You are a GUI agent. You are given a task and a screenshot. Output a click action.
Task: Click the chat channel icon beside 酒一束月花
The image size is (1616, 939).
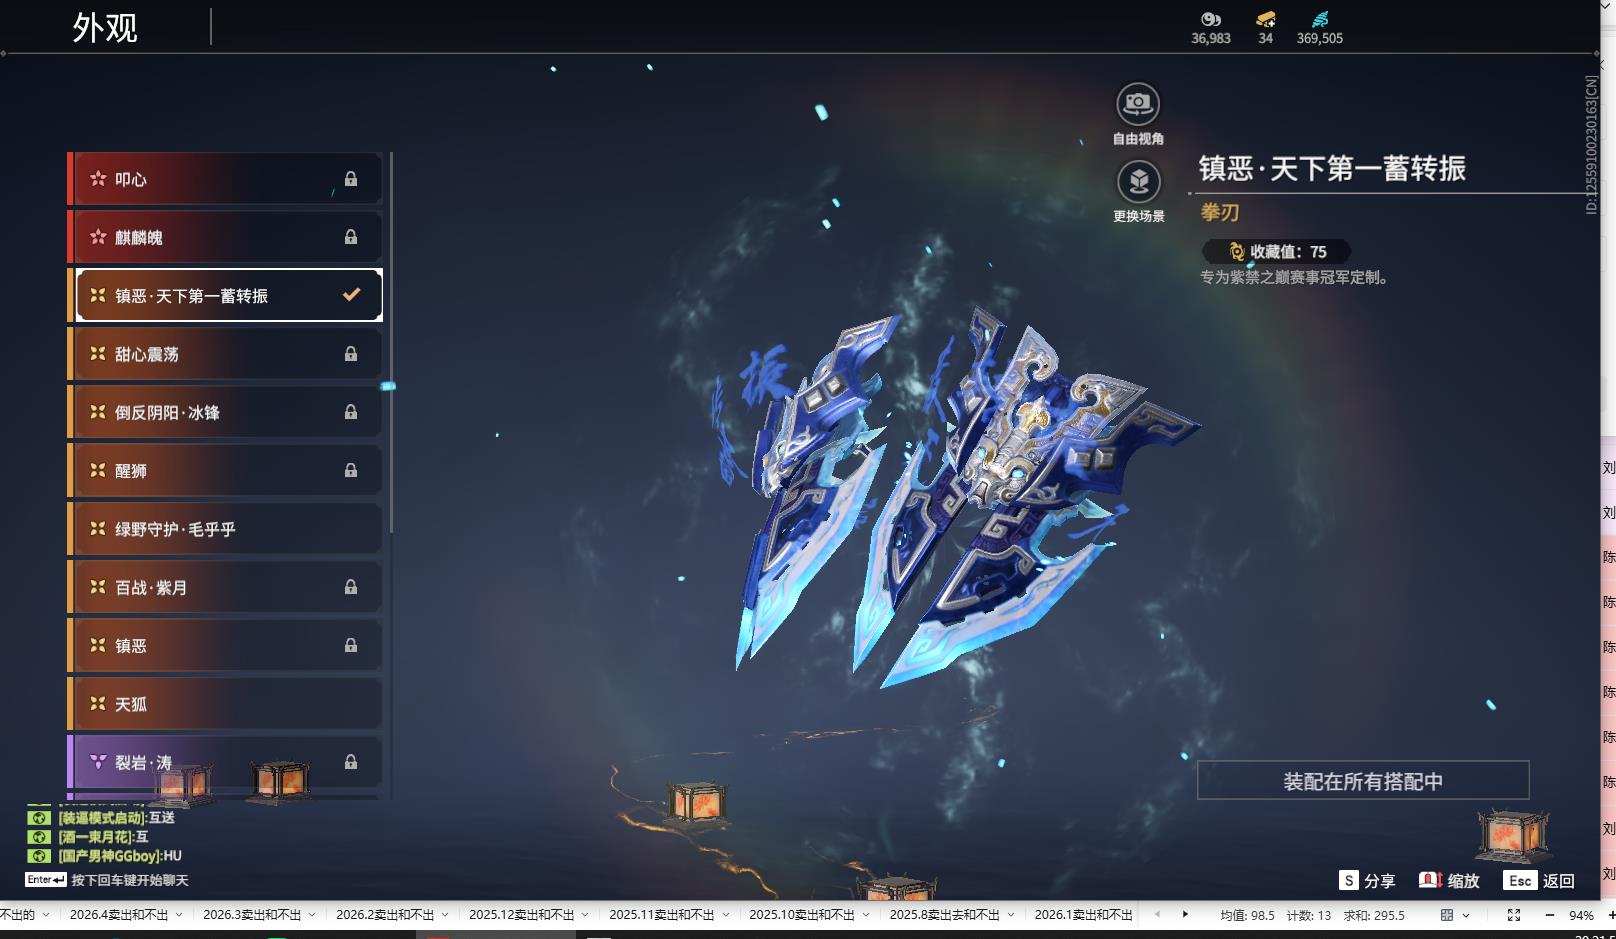pos(39,837)
